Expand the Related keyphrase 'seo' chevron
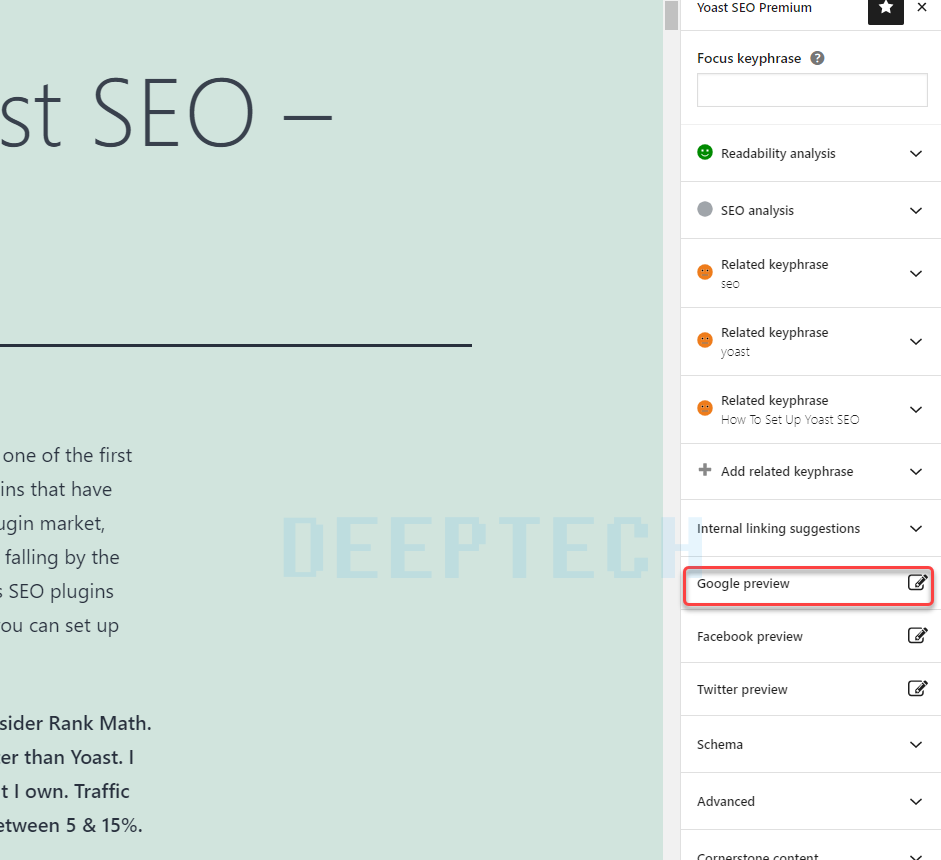 915,274
